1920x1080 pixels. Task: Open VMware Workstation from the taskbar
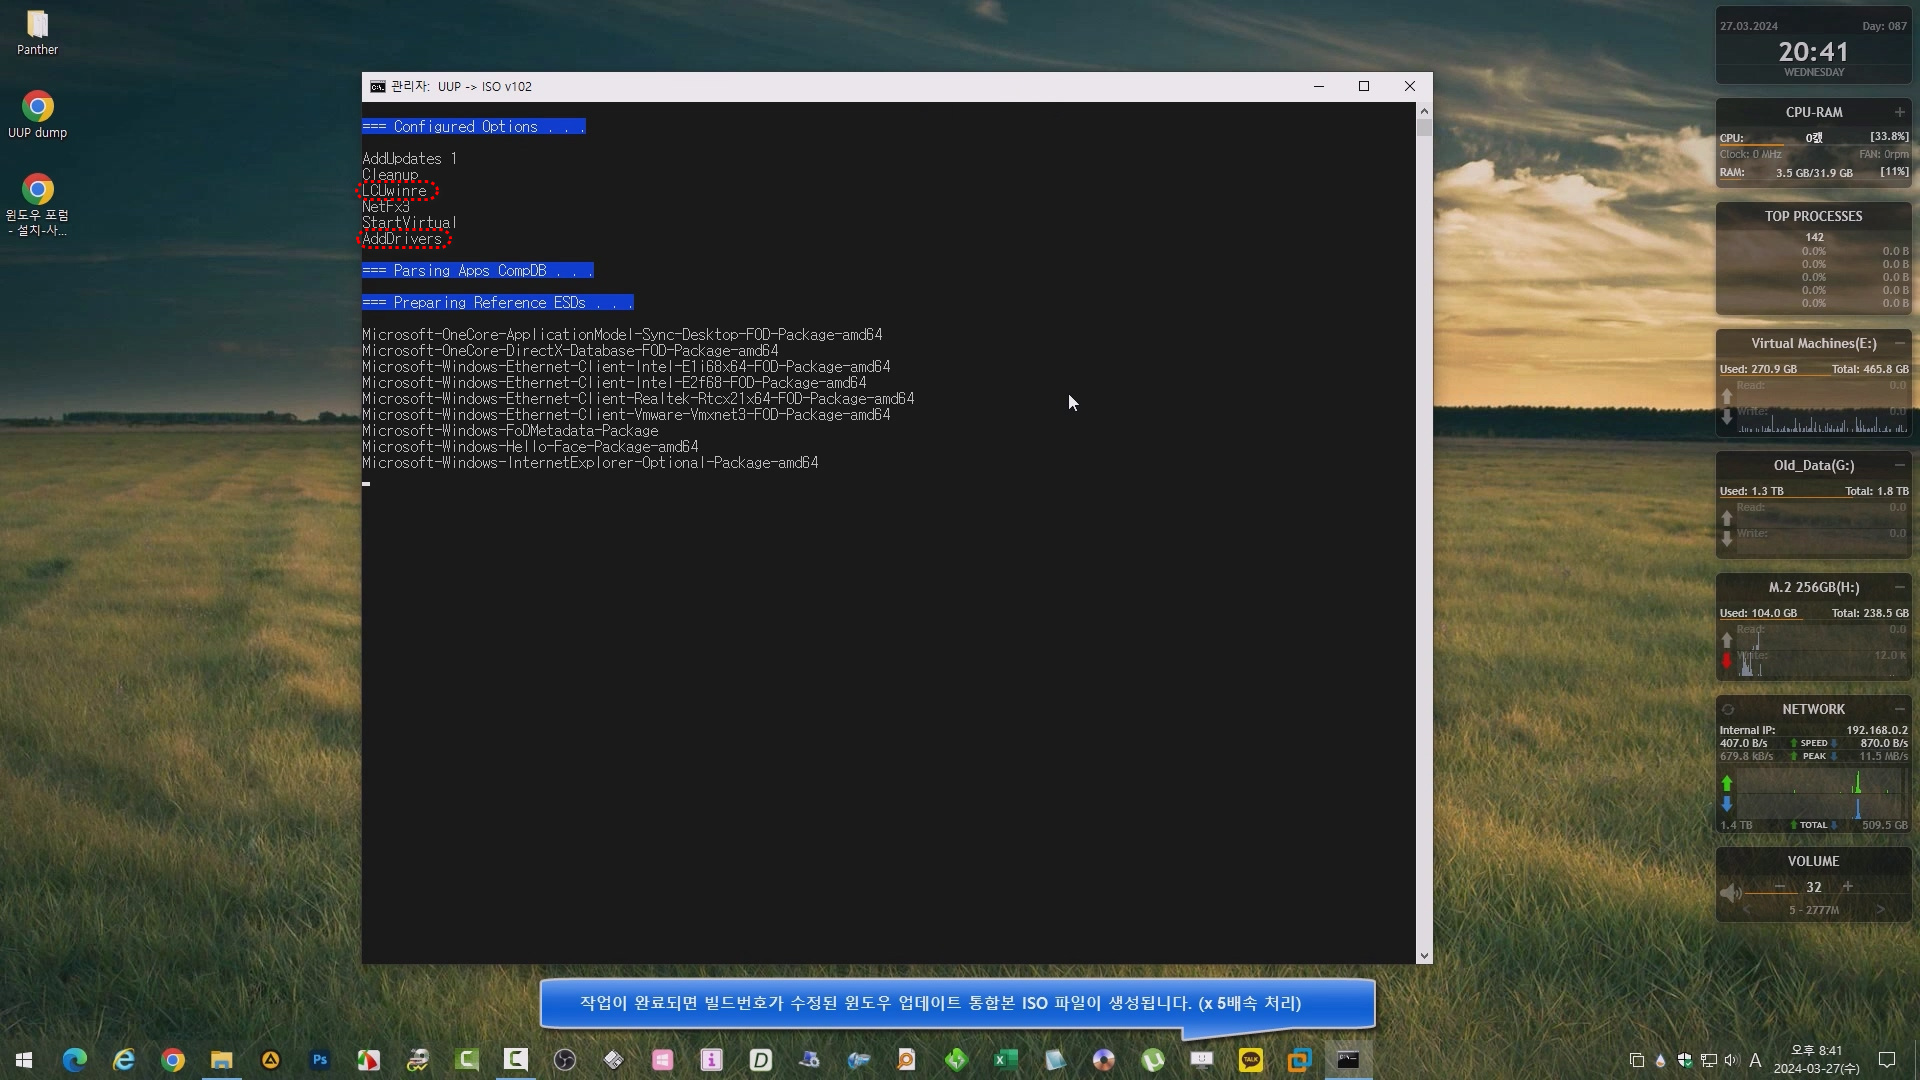pyautogui.click(x=1299, y=1060)
